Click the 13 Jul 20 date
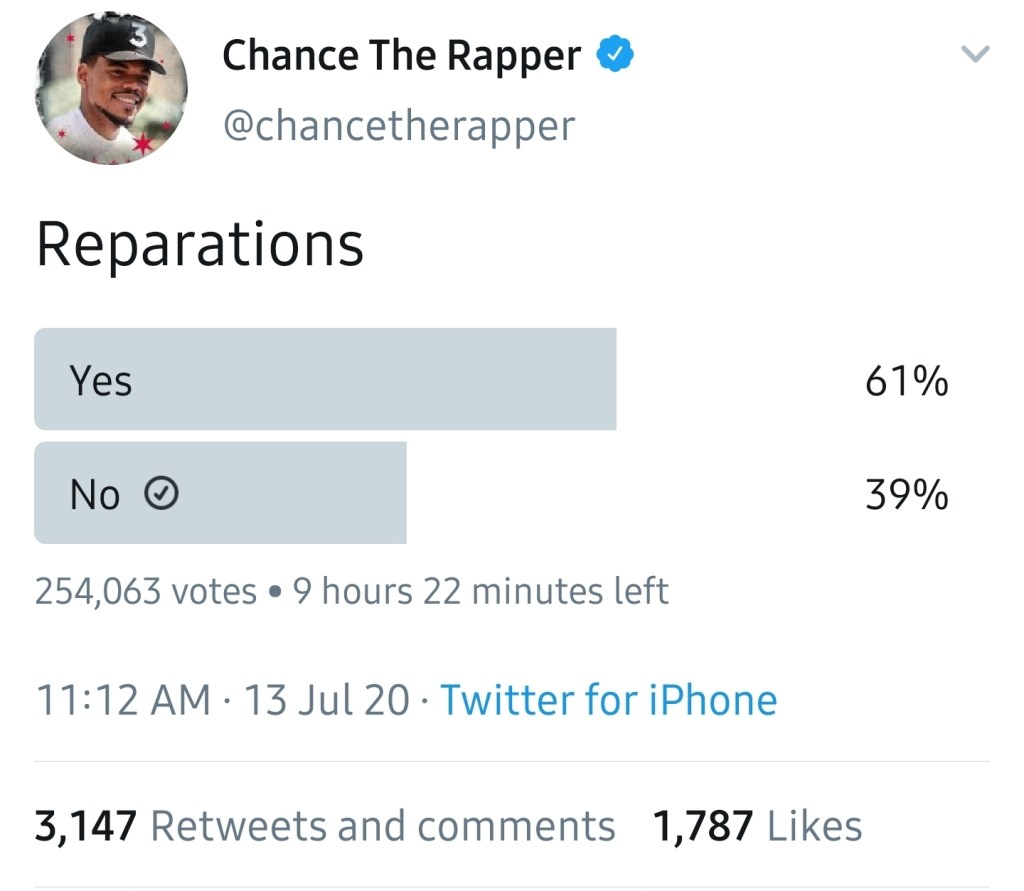 (327, 700)
